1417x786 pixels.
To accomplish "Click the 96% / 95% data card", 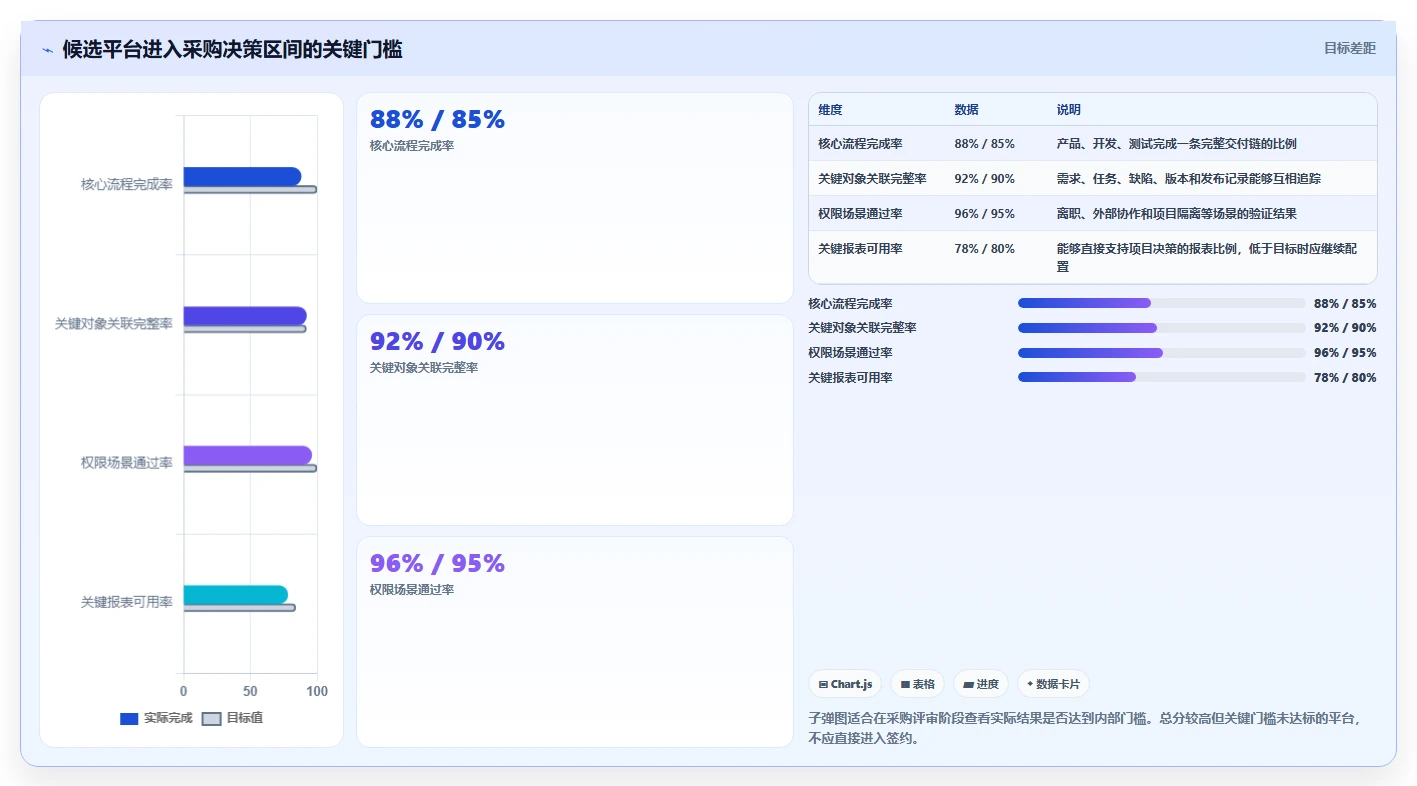I will click(x=575, y=642).
